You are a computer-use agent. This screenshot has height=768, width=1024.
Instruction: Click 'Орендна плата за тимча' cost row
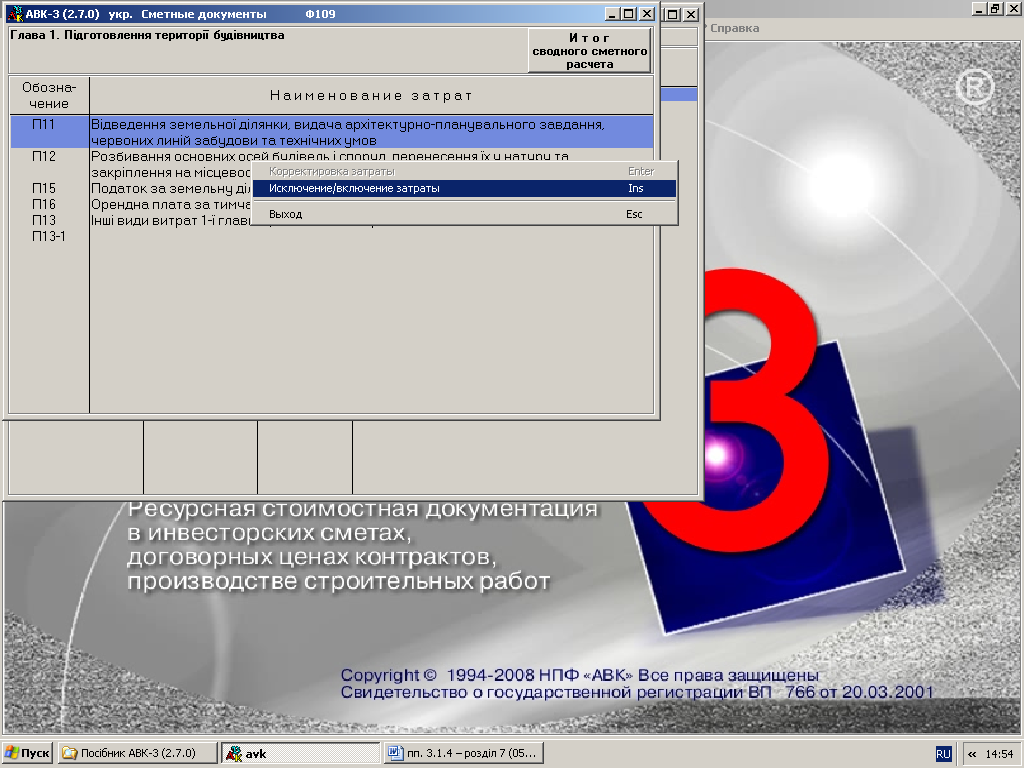pyautogui.click(x=171, y=204)
